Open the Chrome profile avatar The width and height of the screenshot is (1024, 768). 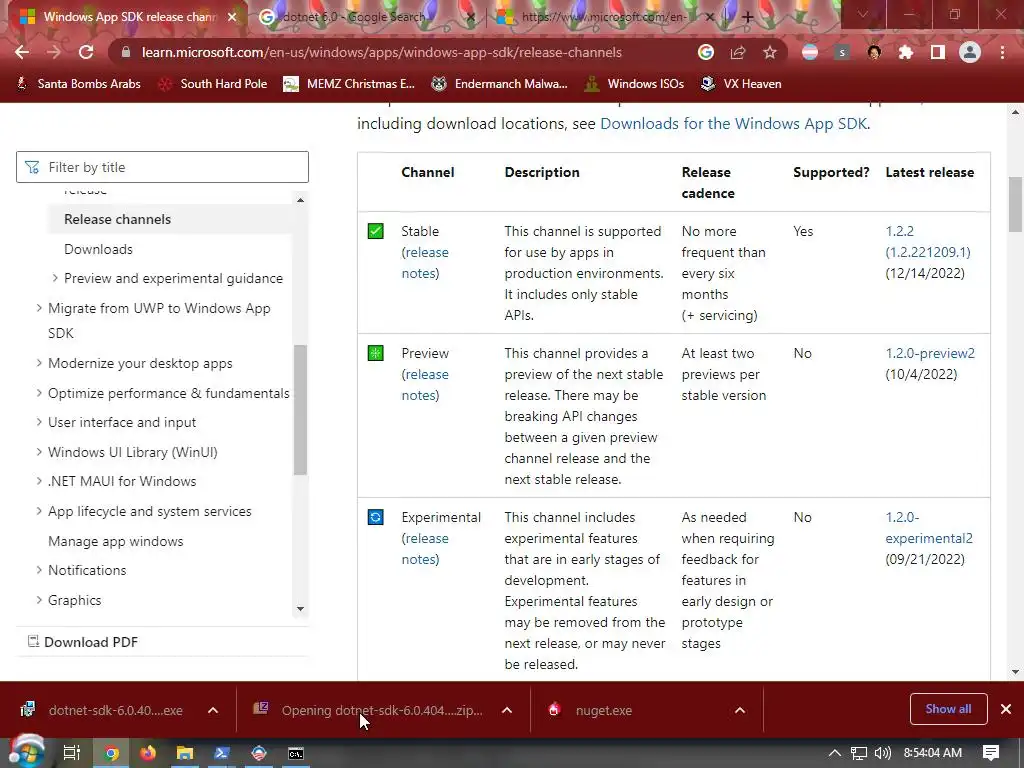point(970,52)
